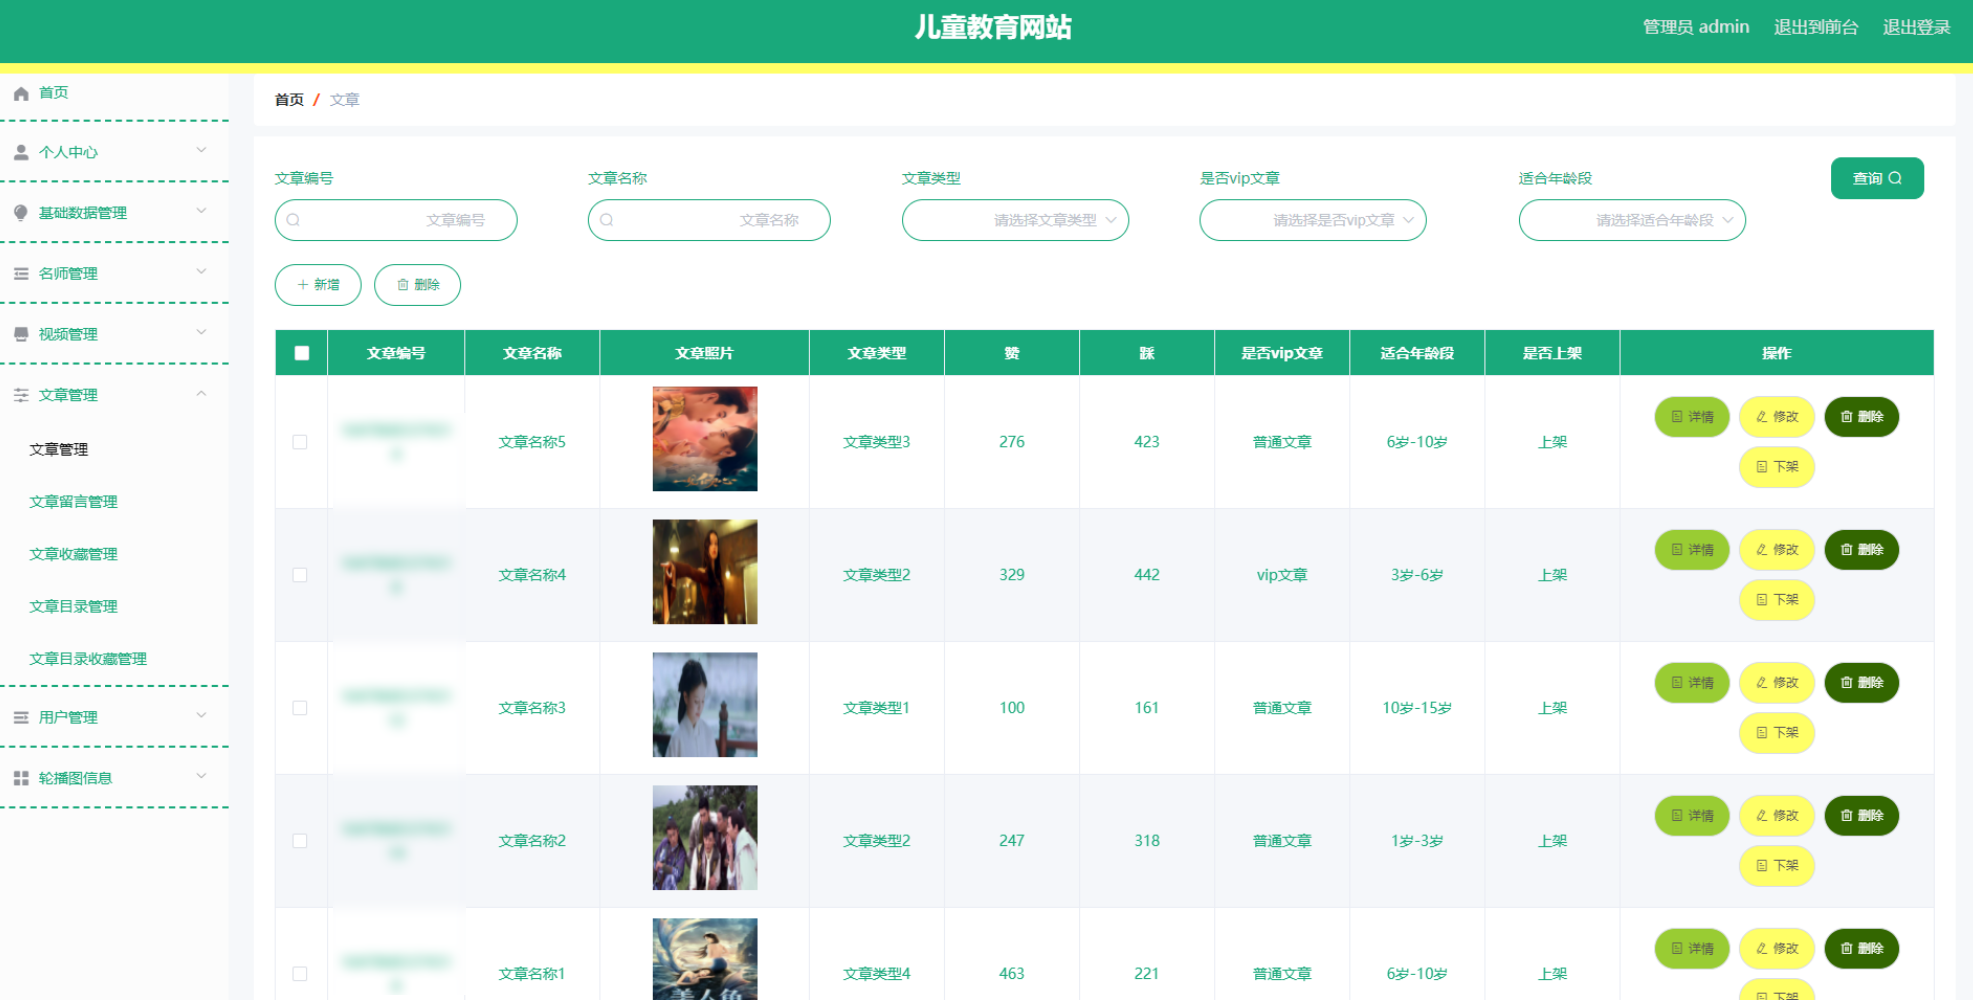This screenshot has width=1973, height=1002.
Task: Open the 请选择适合年龄段 dropdown
Action: tap(1632, 220)
